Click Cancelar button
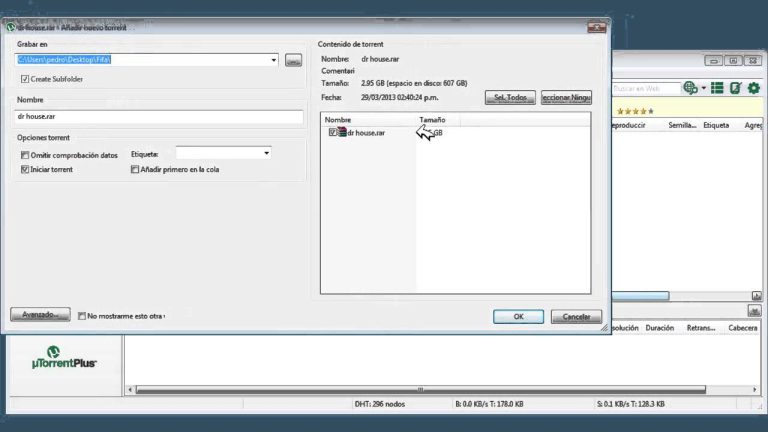Screen dimensions: 768x432 pos(576,316)
